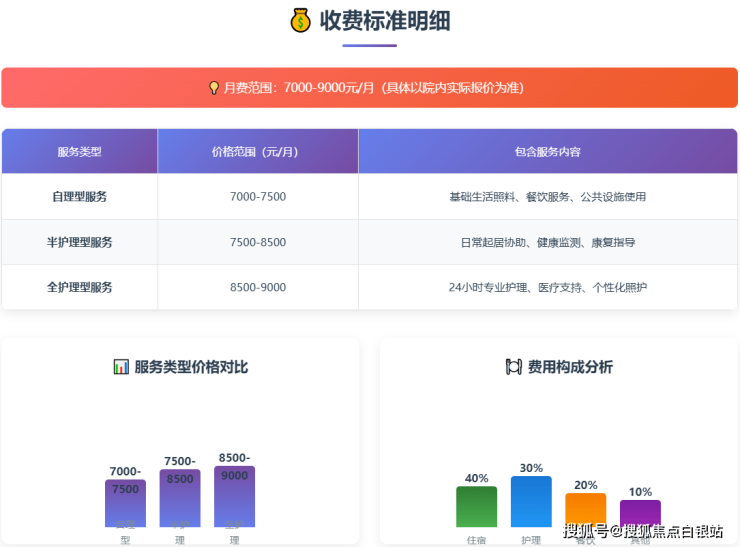Image resolution: width=740 pixels, height=547 pixels.
Task: Click the purple 10% bar
Action: (640, 512)
